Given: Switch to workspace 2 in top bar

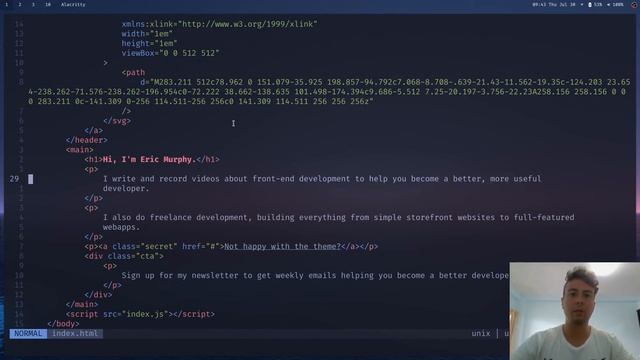Looking at the screenshot, I should (x=20, y=4).
